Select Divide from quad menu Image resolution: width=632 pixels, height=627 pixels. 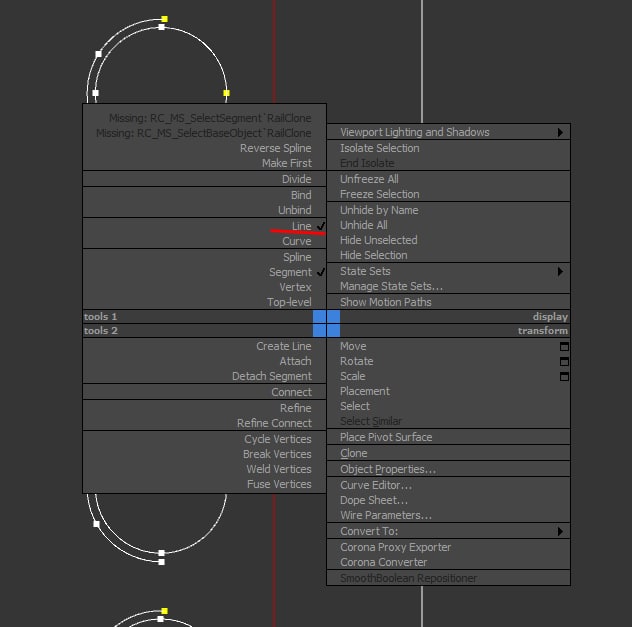(x=296, y=179)
